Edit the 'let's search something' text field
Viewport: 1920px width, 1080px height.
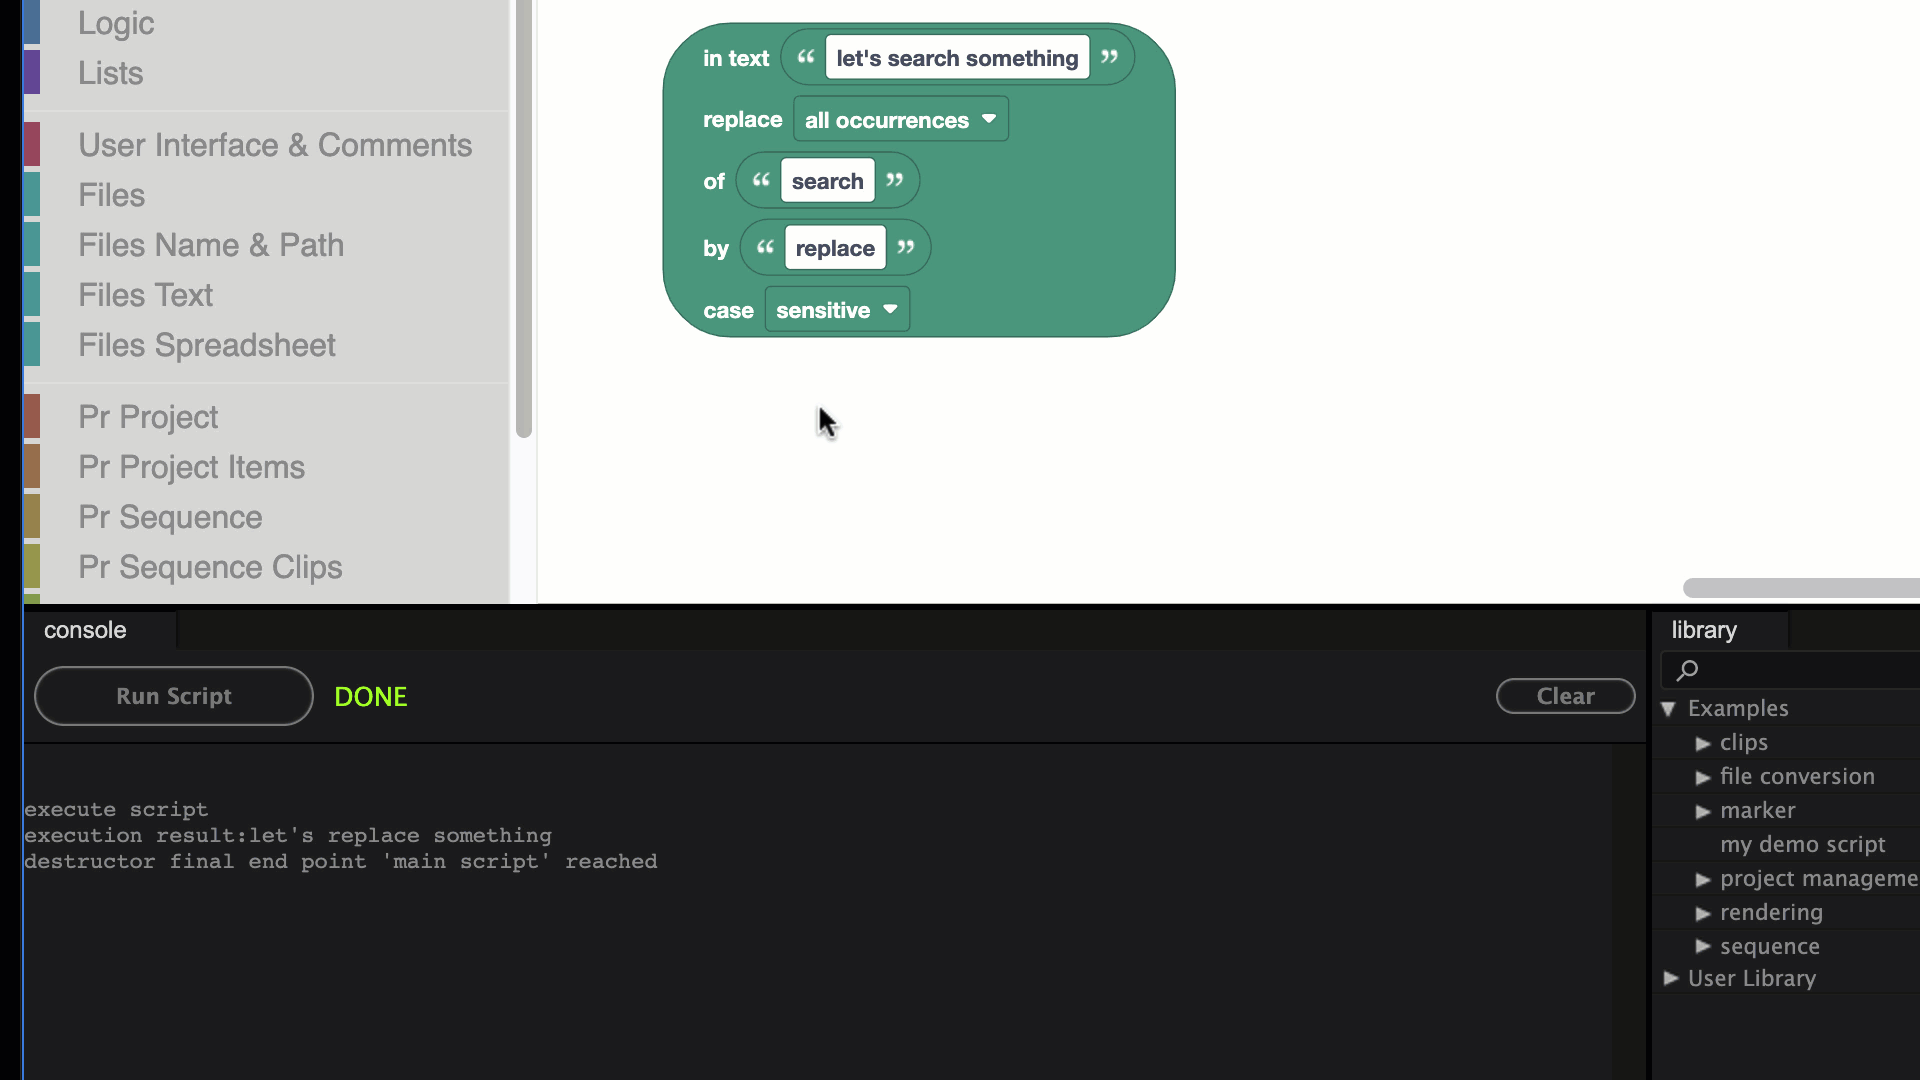pos(957,58)
